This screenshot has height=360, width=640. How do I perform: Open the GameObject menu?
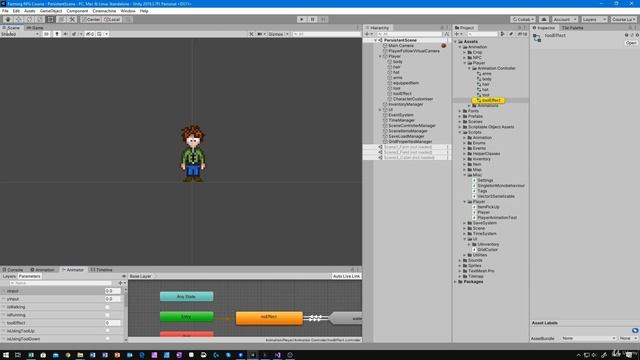pos(51,11)
